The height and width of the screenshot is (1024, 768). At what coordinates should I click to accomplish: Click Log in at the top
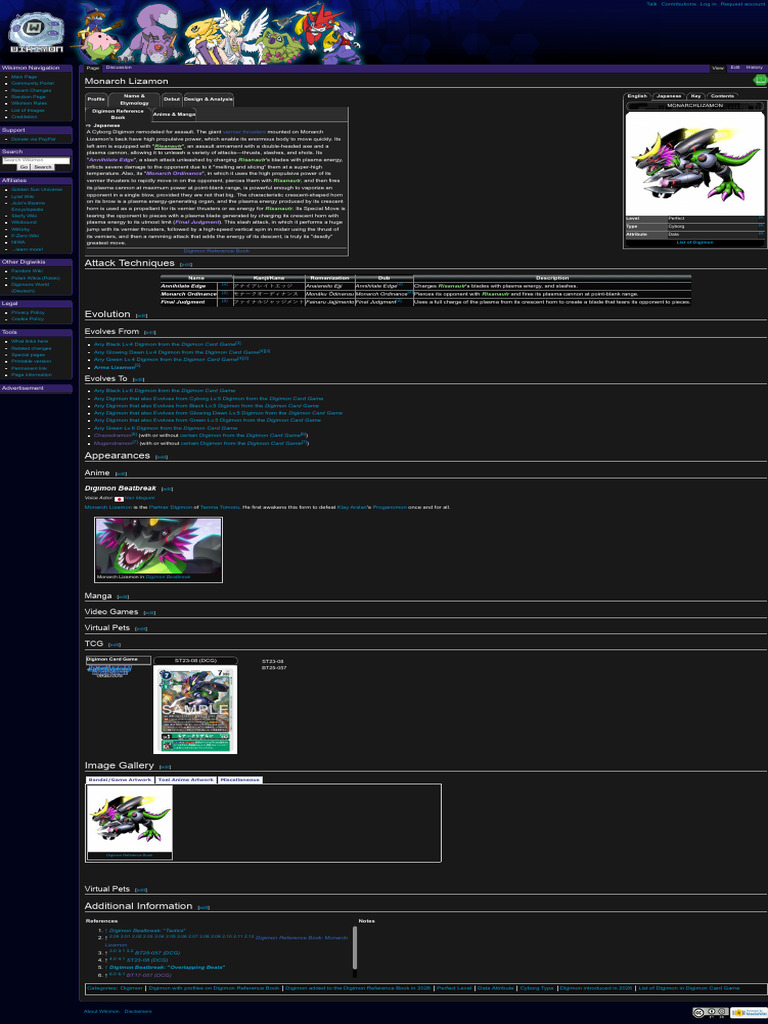708,4
